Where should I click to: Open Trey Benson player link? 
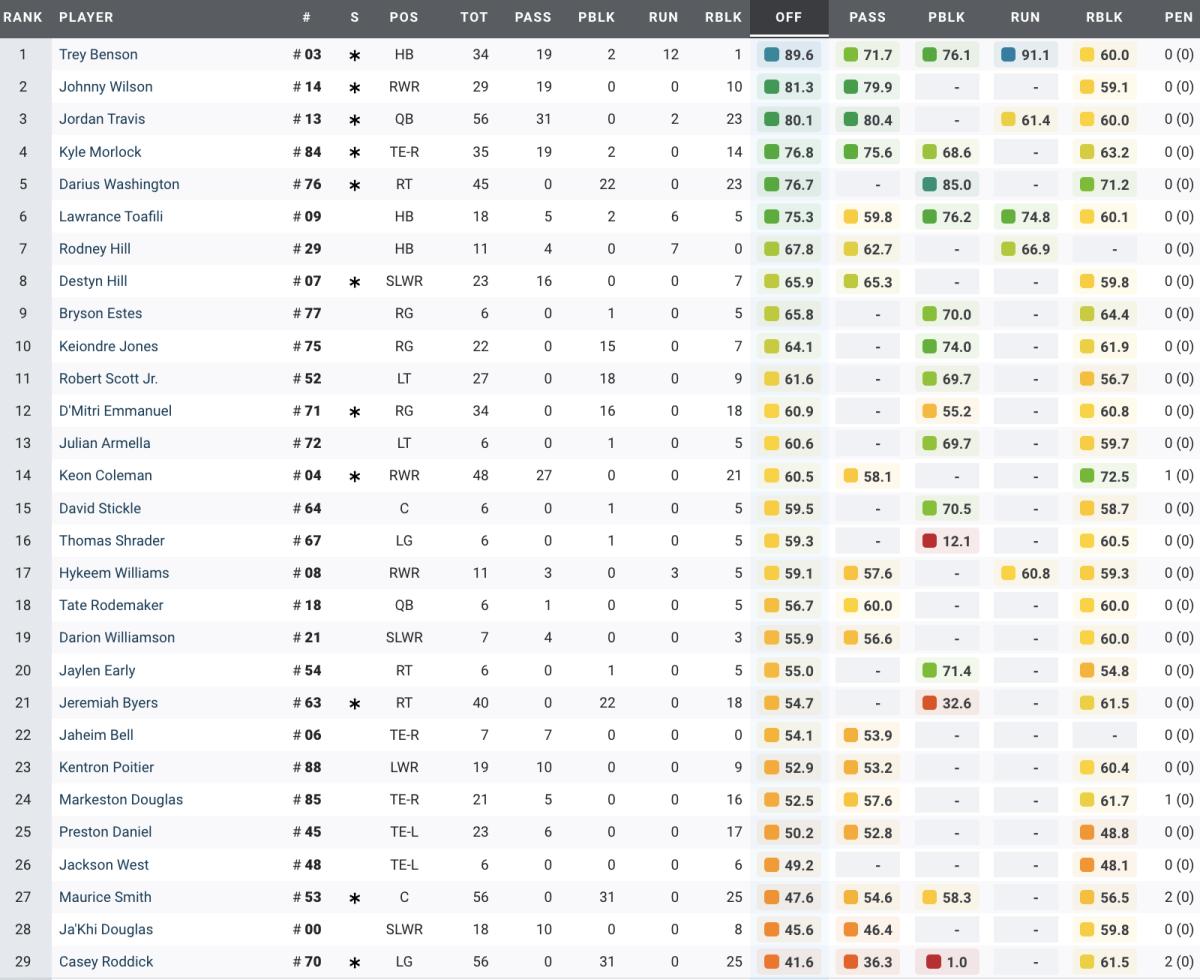pos(98,54)
